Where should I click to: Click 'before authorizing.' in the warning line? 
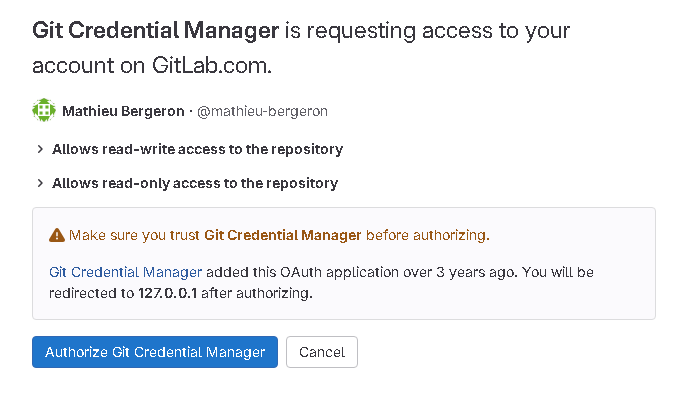[428, 235]
